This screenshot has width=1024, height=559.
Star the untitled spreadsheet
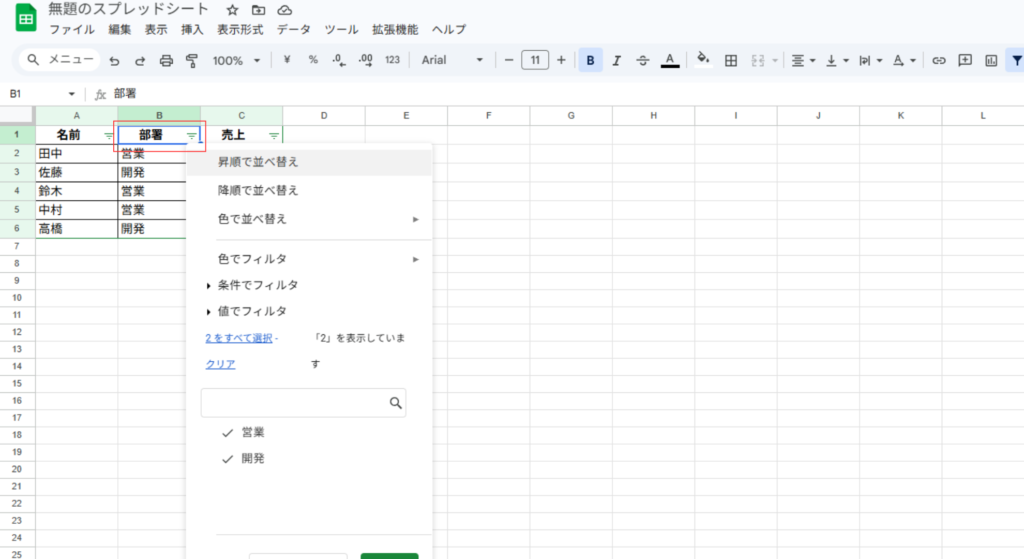tap(232, 10)
